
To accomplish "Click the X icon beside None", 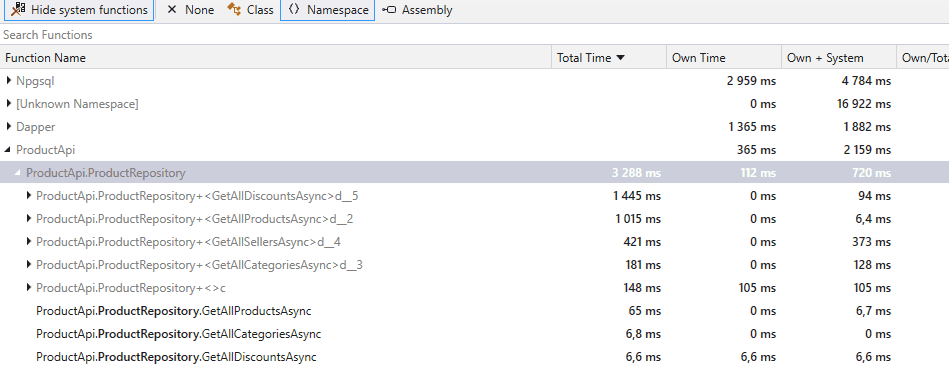I will point(172,10).
